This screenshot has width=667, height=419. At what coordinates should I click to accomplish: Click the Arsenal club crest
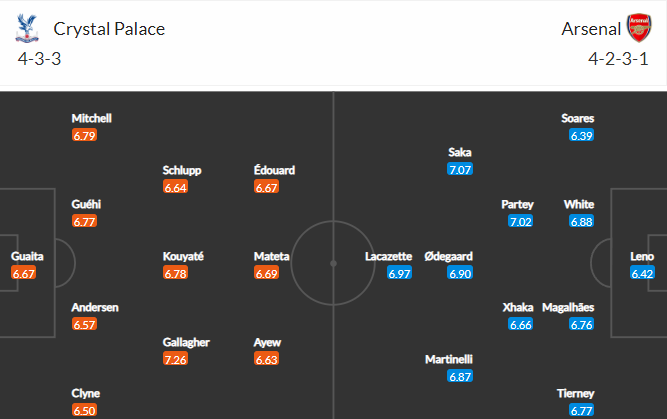click(x=638, y=28)
